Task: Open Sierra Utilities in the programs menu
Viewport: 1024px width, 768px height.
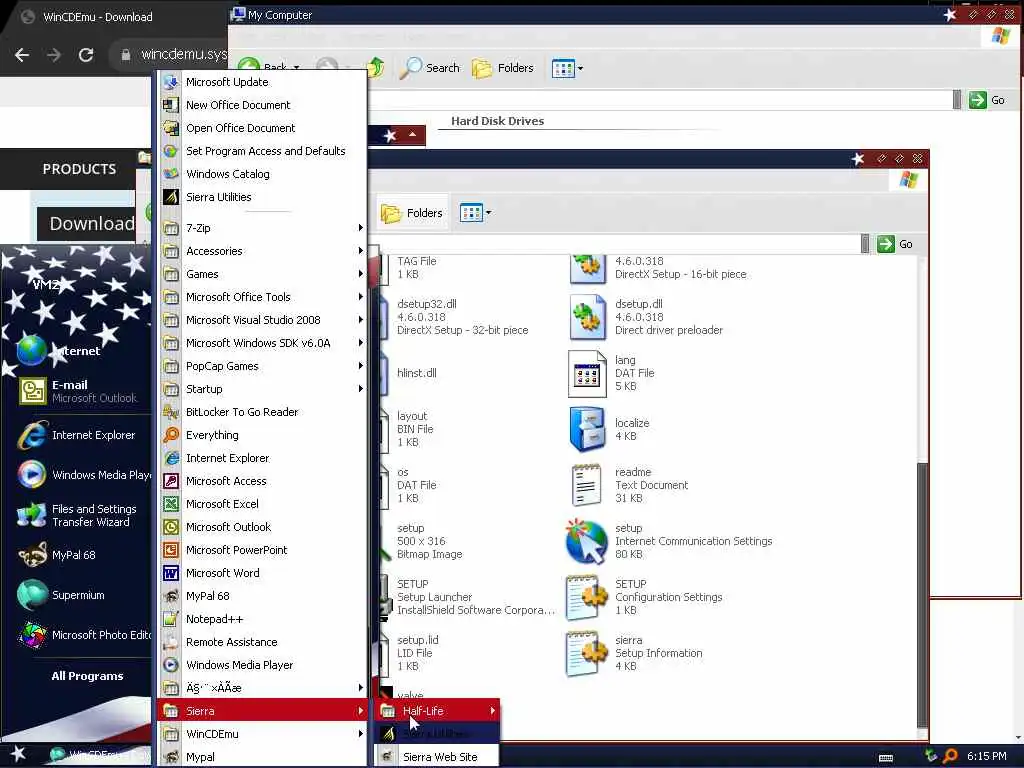Action: 218,197
